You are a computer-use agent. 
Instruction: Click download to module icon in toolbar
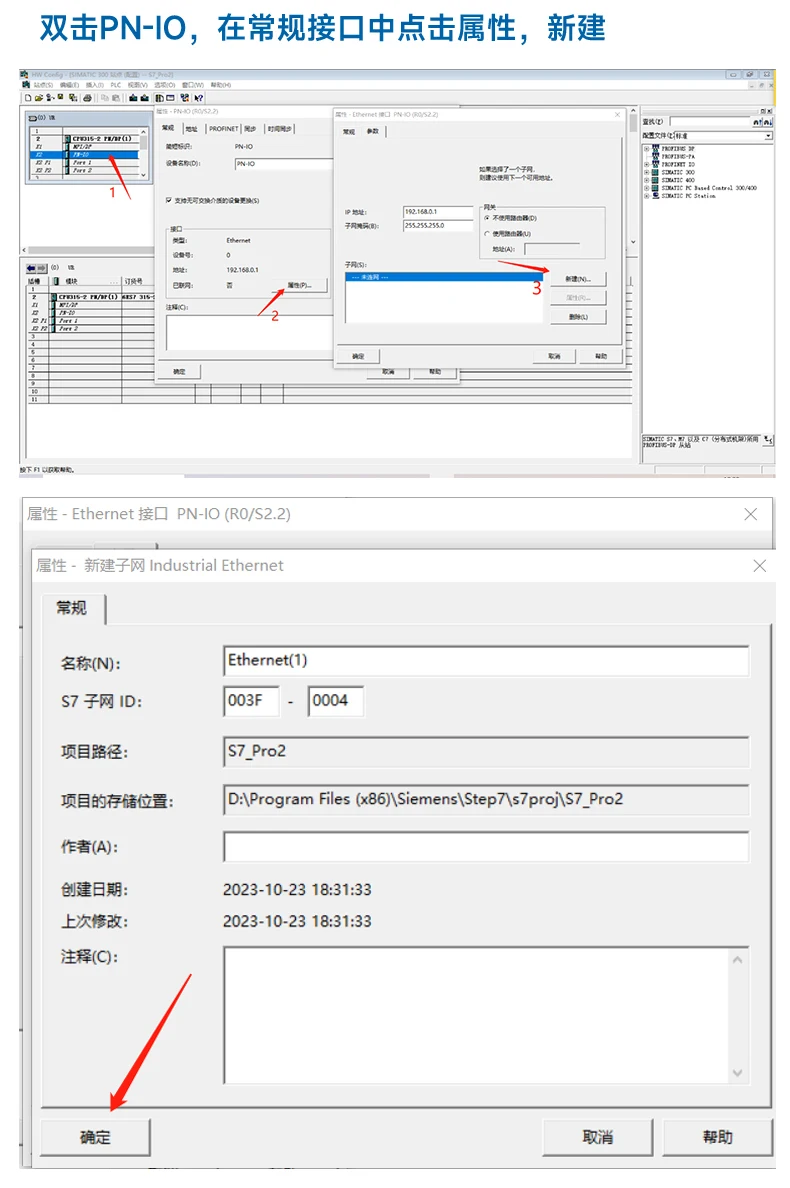click(x=133, y=97)
